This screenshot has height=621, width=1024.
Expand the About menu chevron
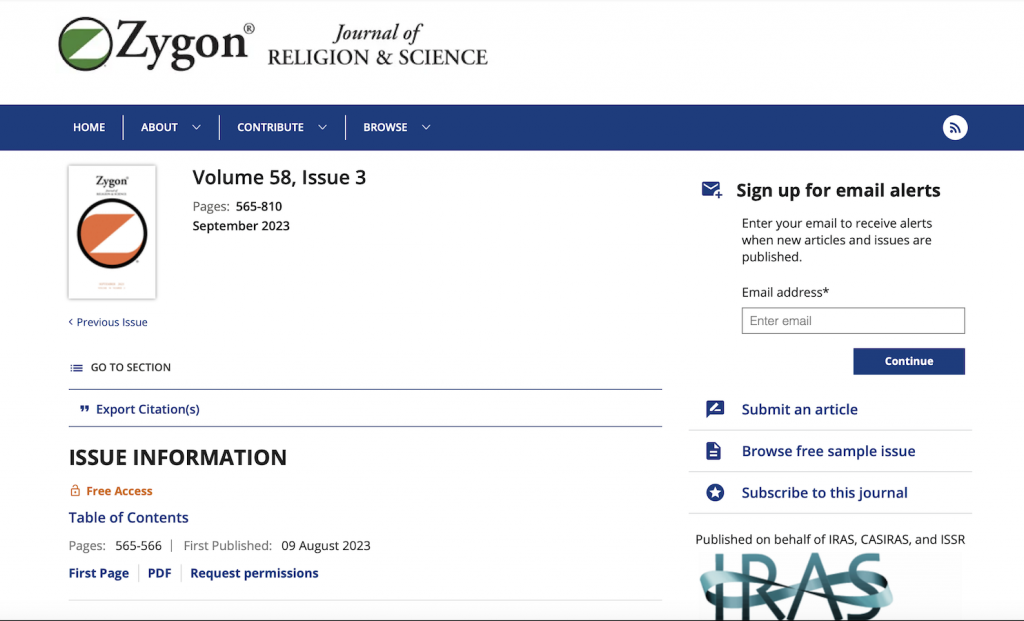click(x=196, y=127)
